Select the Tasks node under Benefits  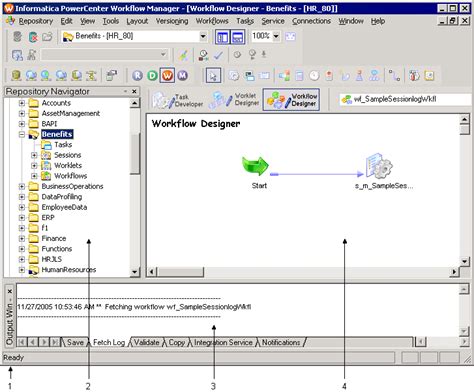[63, 145]
